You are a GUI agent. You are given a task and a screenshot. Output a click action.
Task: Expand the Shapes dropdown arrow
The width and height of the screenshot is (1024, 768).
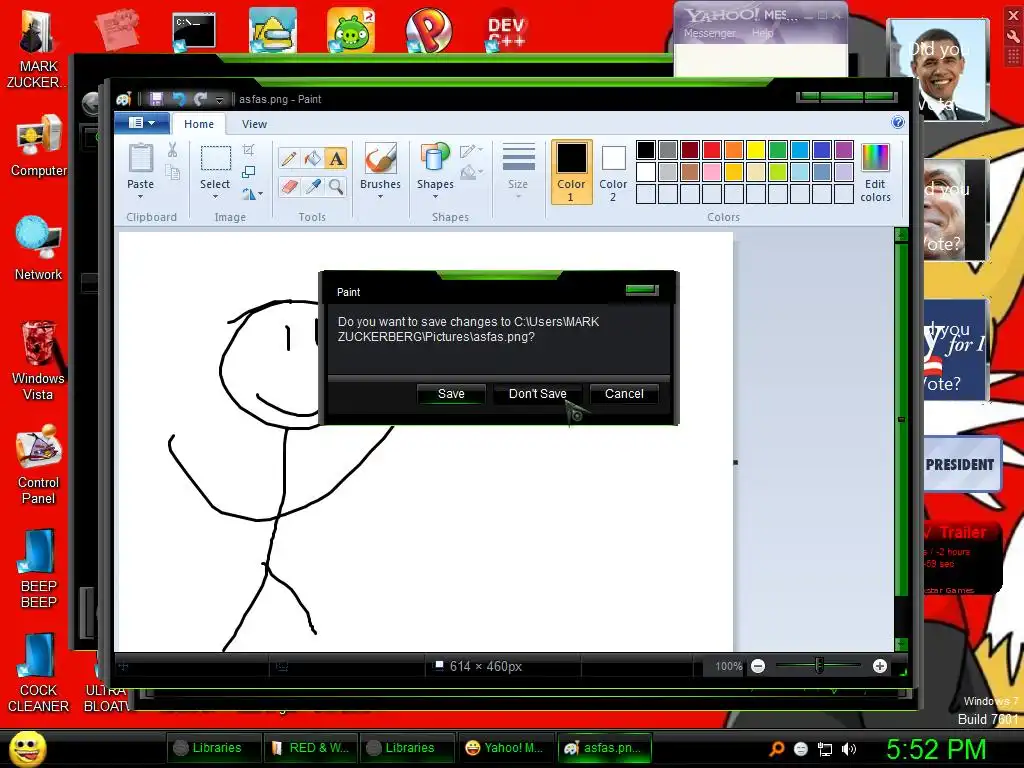(435, 197)
